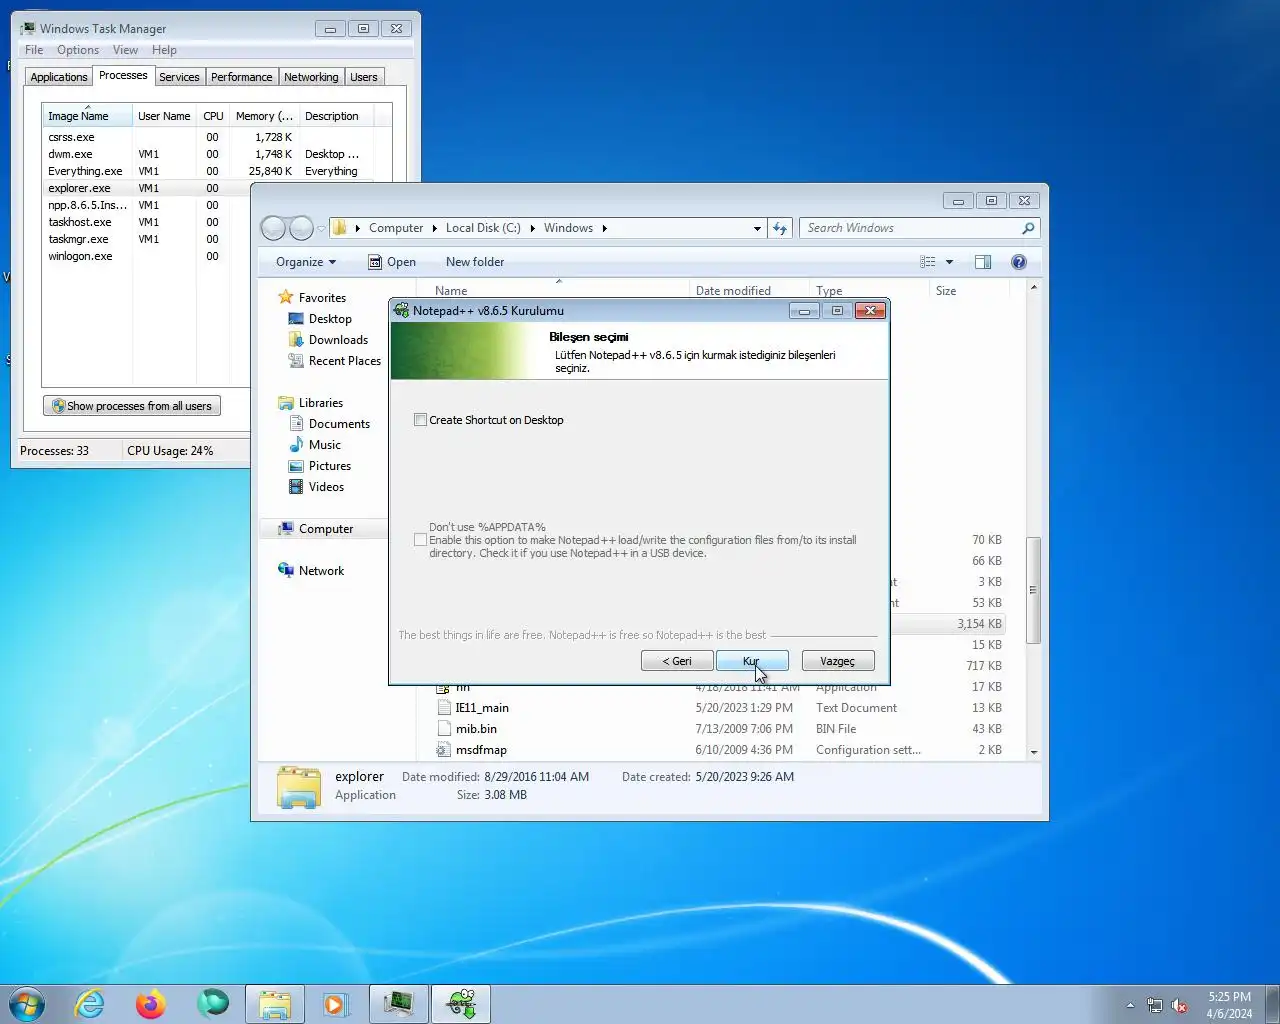Enable Create Shortcut on Desktop checkbox

click(420, 420)
